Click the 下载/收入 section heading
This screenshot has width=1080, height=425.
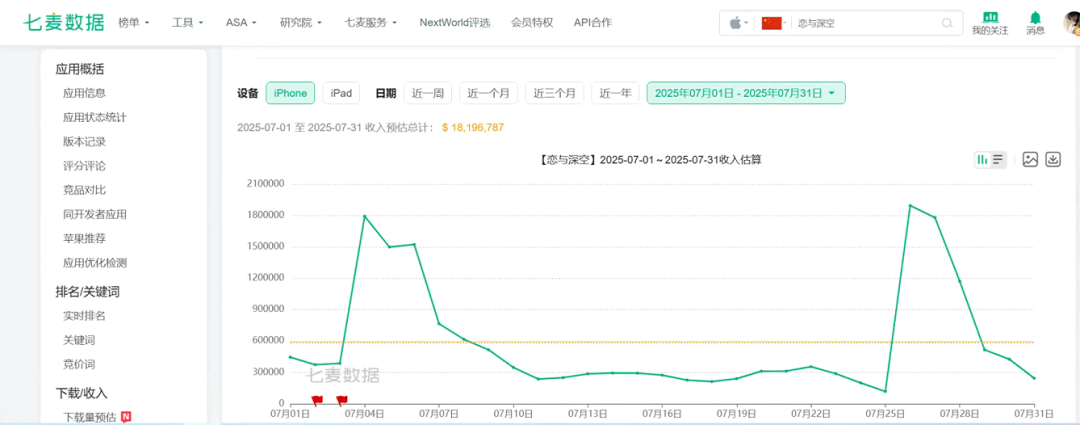(x=81, y=393)
